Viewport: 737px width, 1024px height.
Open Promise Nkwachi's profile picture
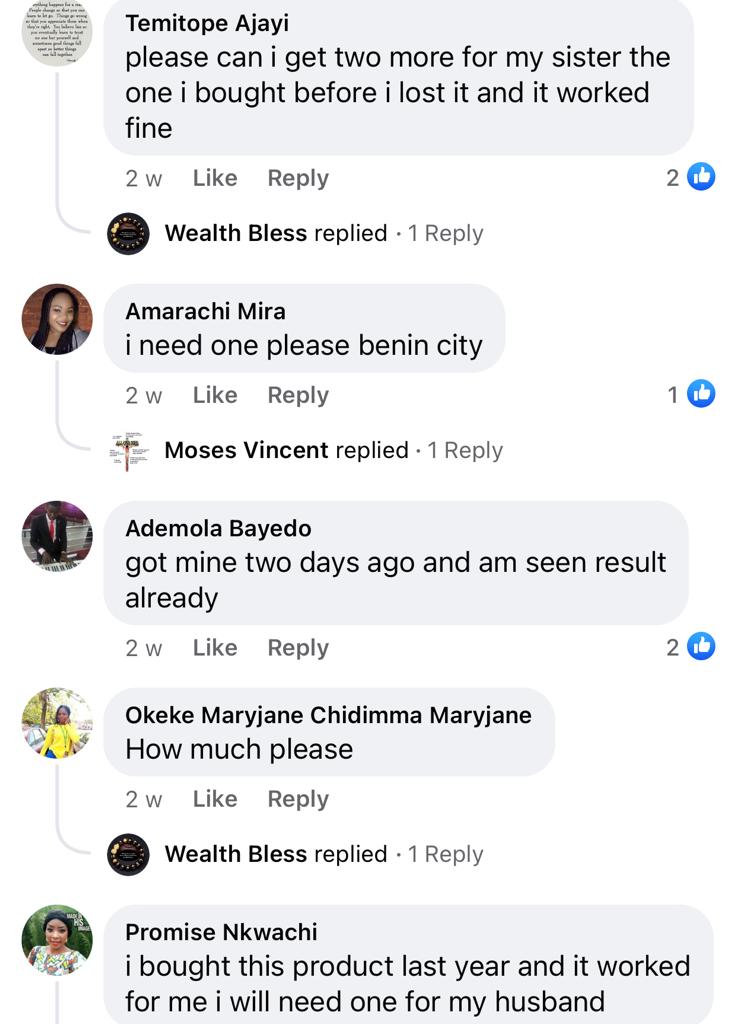click(x=57, y=940)
